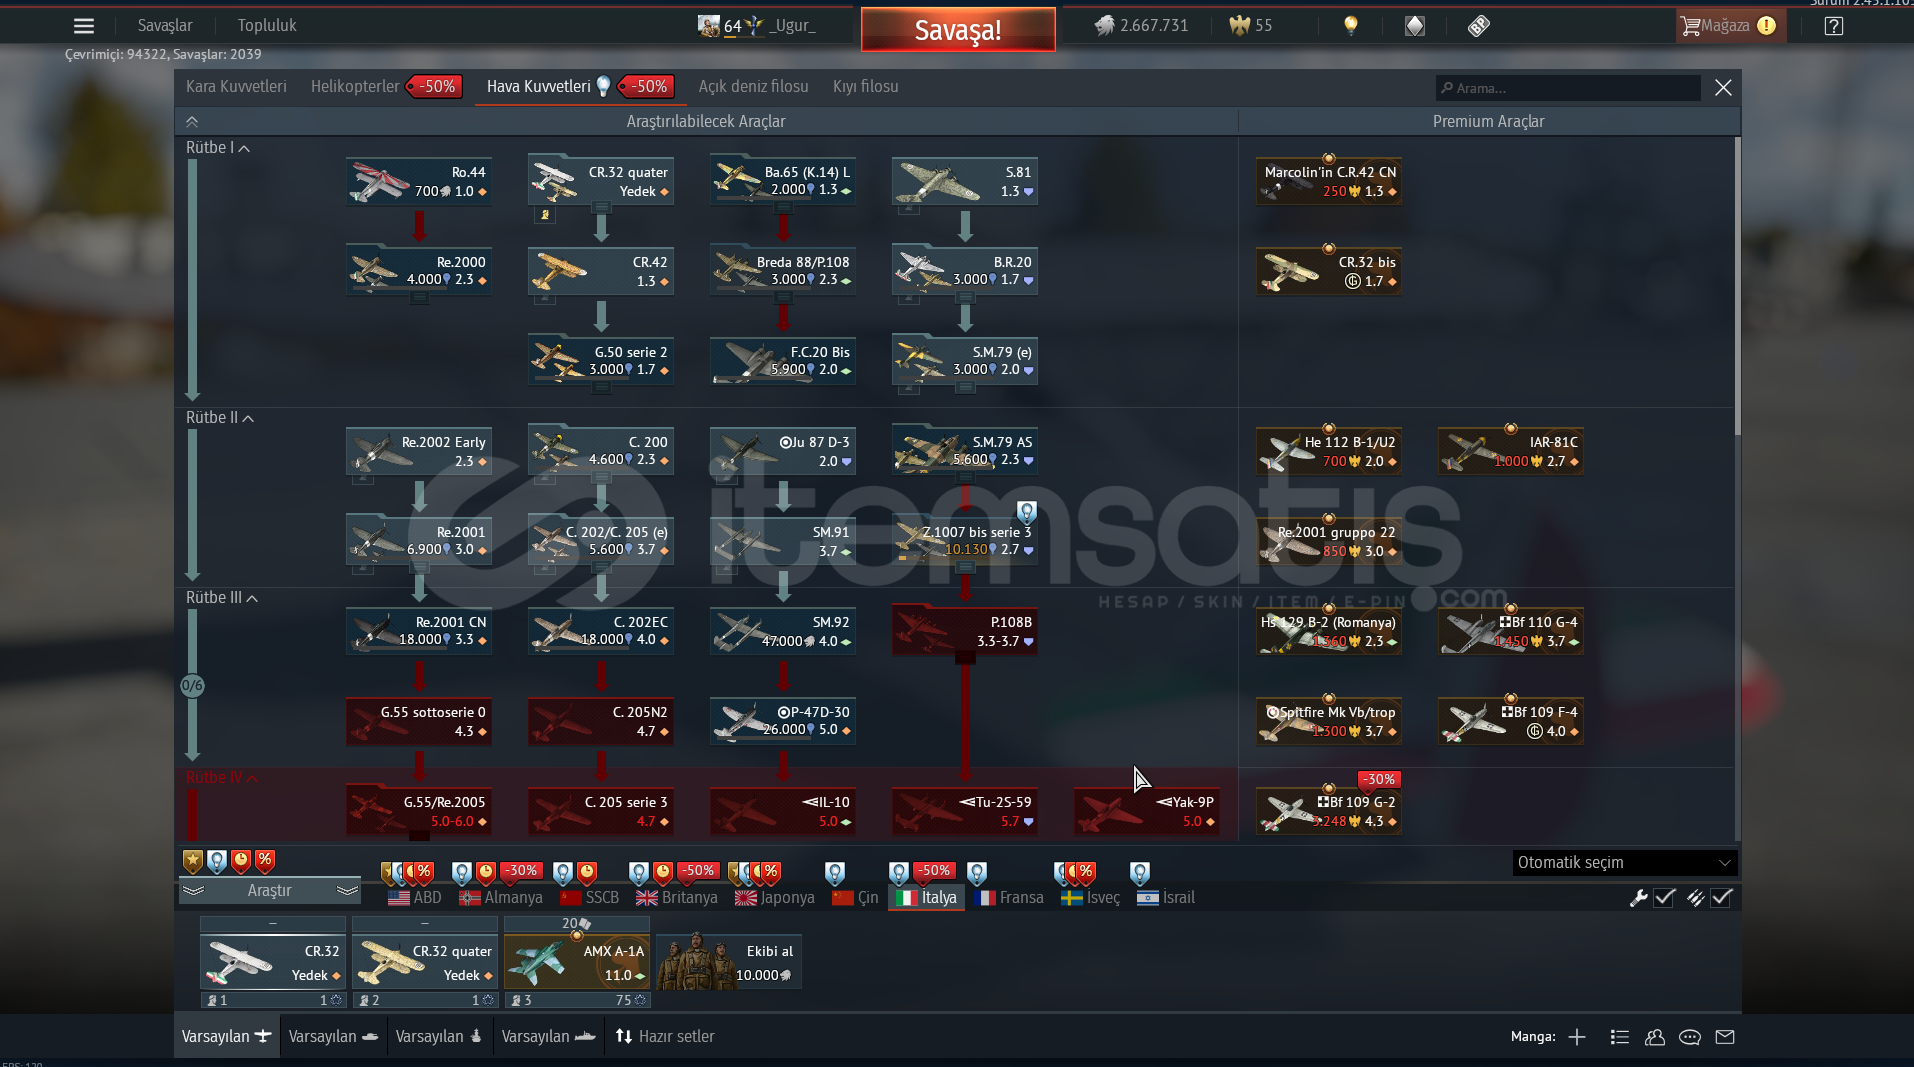
Task: Select the AMX A-1A crew slot
Action: point(577,962)
